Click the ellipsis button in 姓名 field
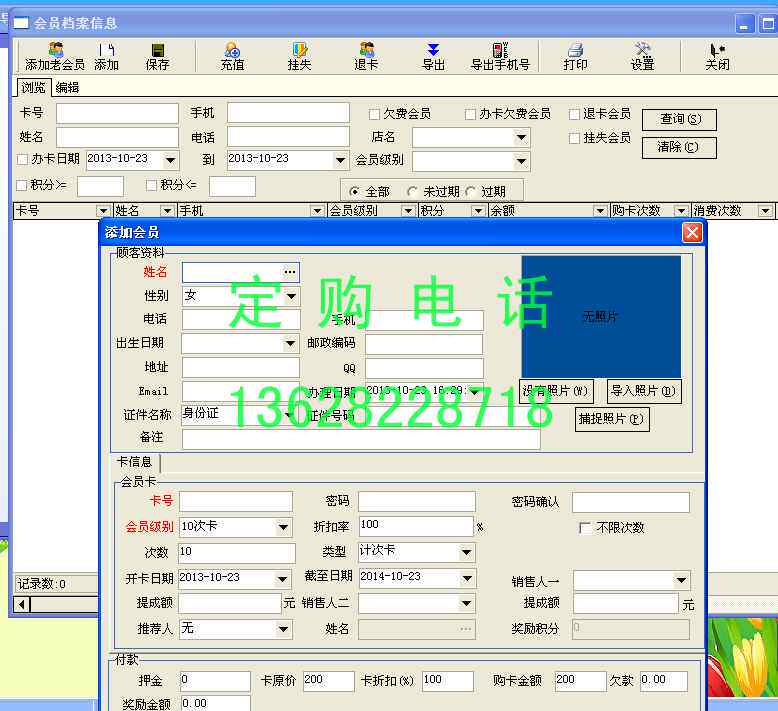 pyautogui.click(x=290, y=272)
